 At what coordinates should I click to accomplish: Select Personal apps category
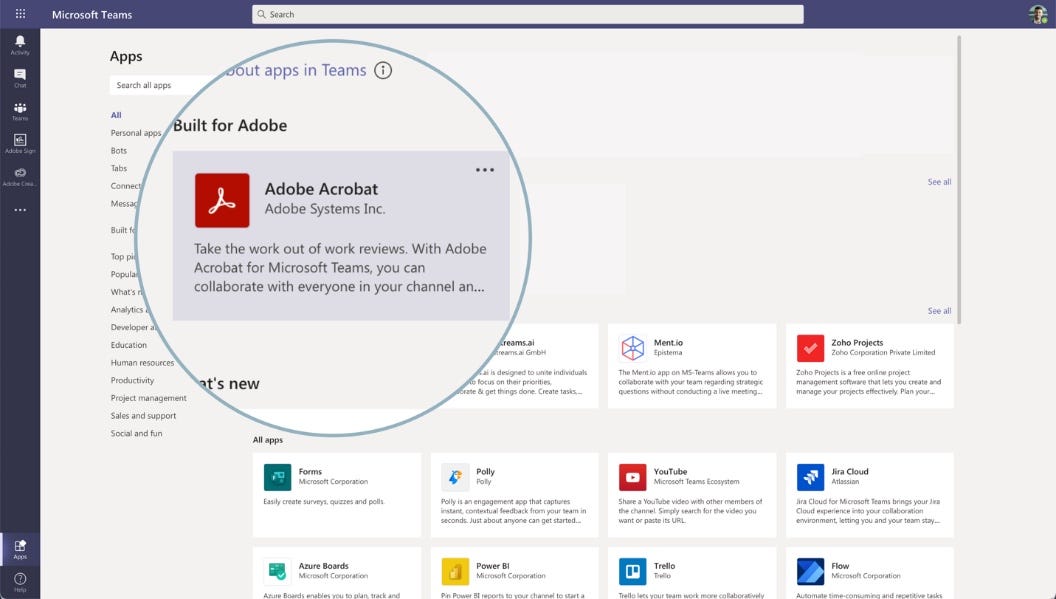pyautogui.click(x=136, y=133)
